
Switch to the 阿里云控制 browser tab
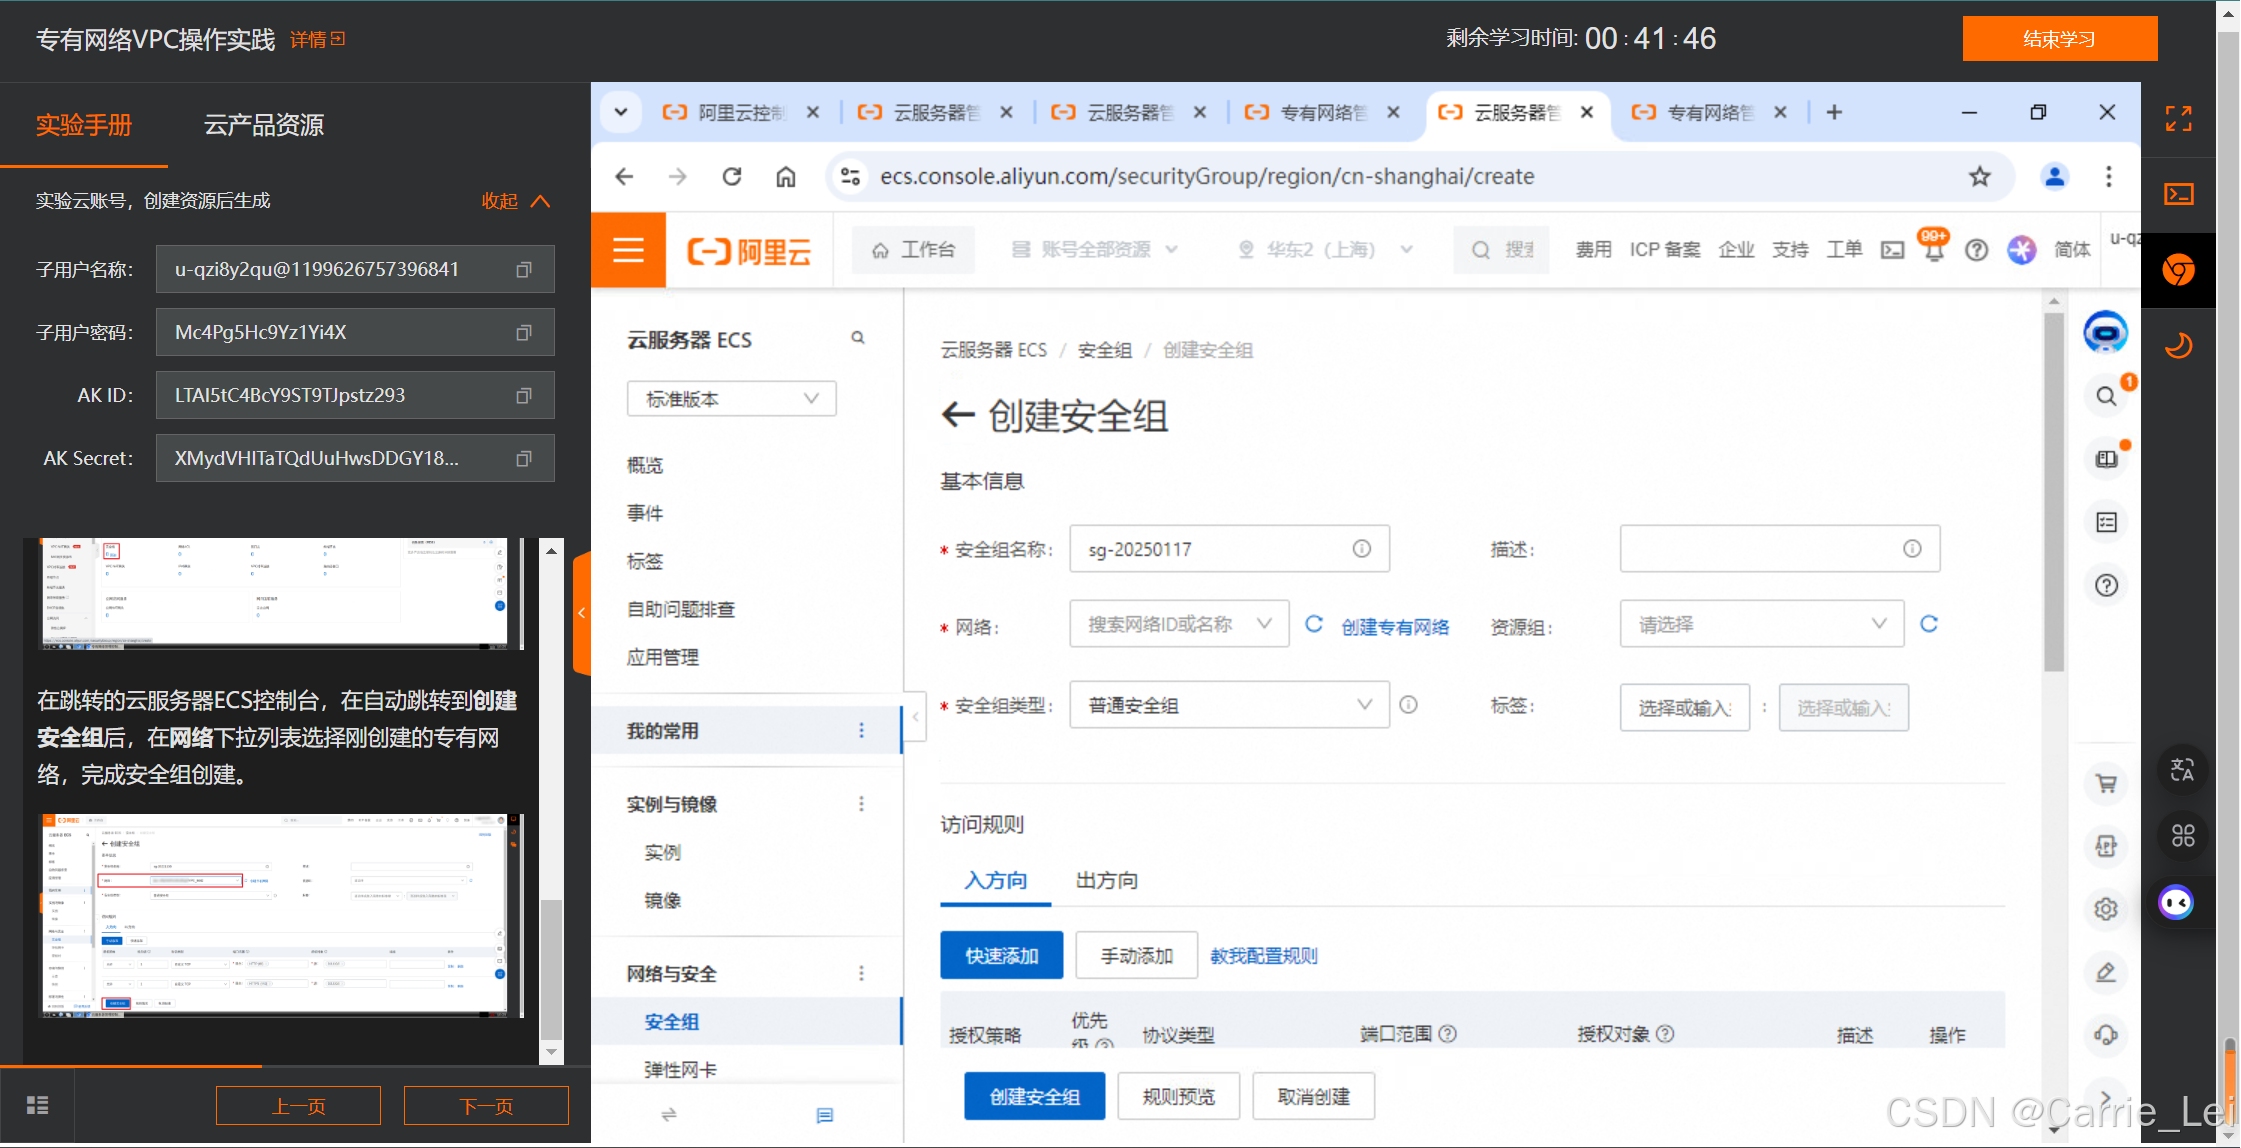pyautogui.click(x=741, y=113)
